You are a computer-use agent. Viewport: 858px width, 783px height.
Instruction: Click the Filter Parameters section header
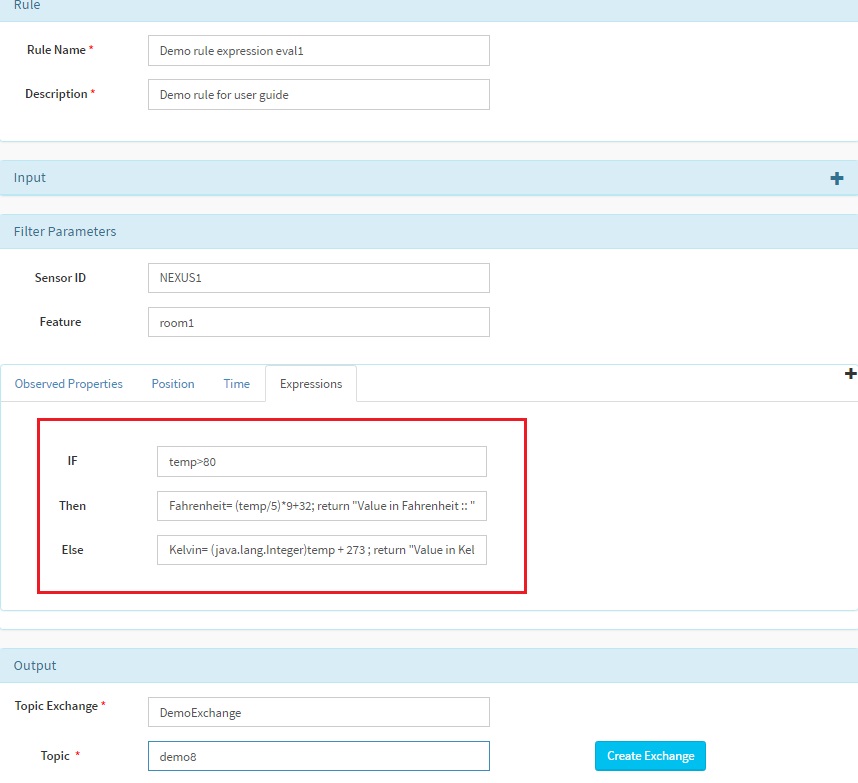click(429, 231)
